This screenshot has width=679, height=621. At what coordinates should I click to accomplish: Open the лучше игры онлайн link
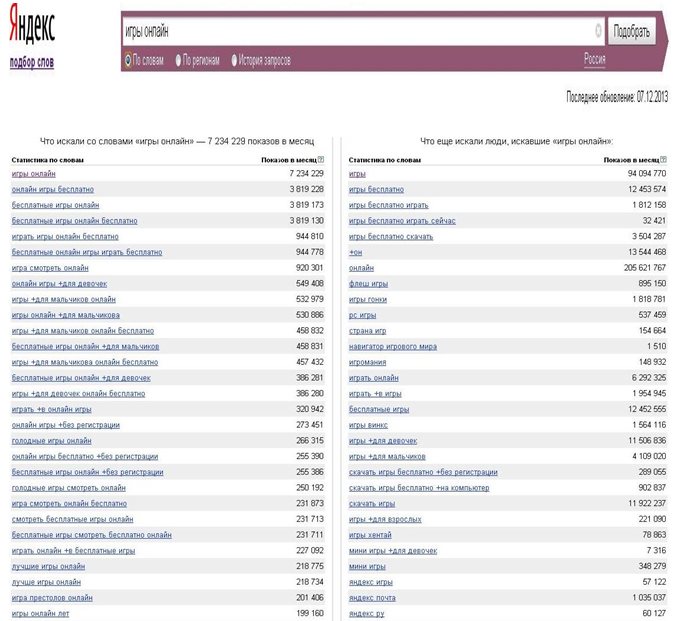pos(46,582)
